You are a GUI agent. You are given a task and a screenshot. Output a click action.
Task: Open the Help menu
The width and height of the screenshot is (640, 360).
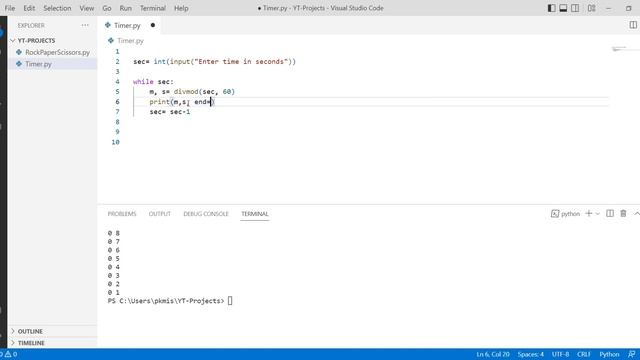point(181,8)
